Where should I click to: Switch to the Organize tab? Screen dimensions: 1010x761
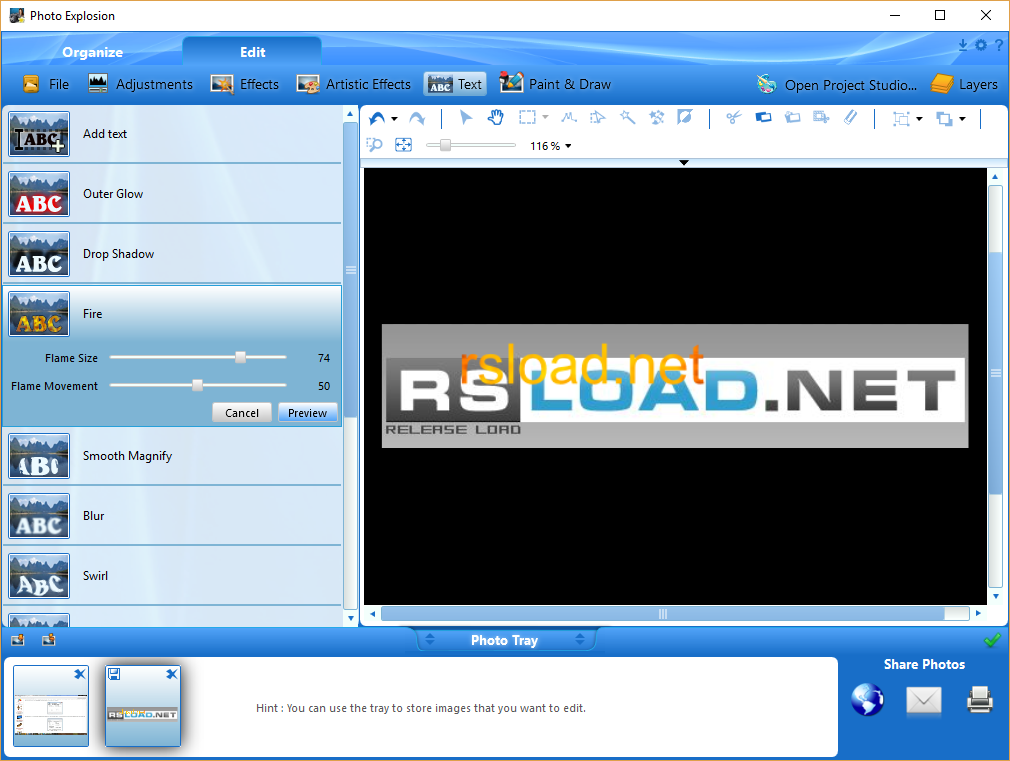tap(92, 52)
